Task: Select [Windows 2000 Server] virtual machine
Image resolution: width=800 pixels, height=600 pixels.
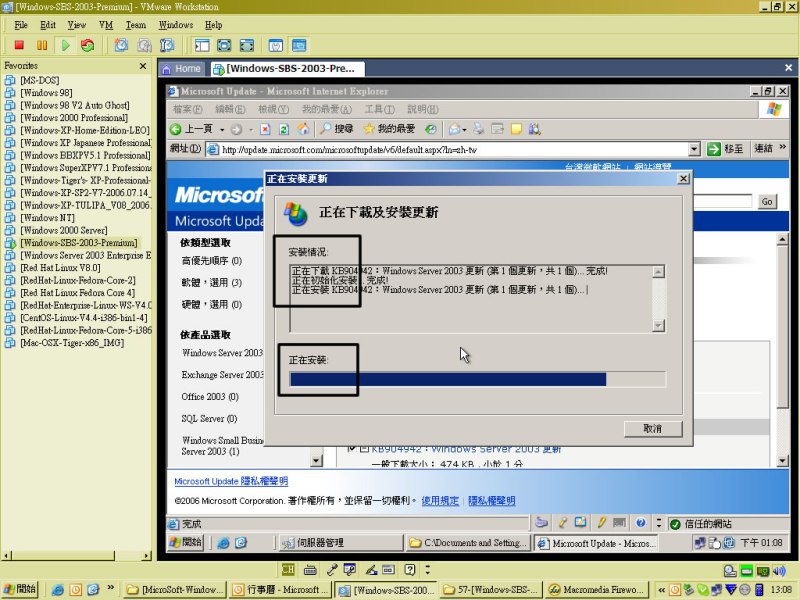Action: click(64, 231)
